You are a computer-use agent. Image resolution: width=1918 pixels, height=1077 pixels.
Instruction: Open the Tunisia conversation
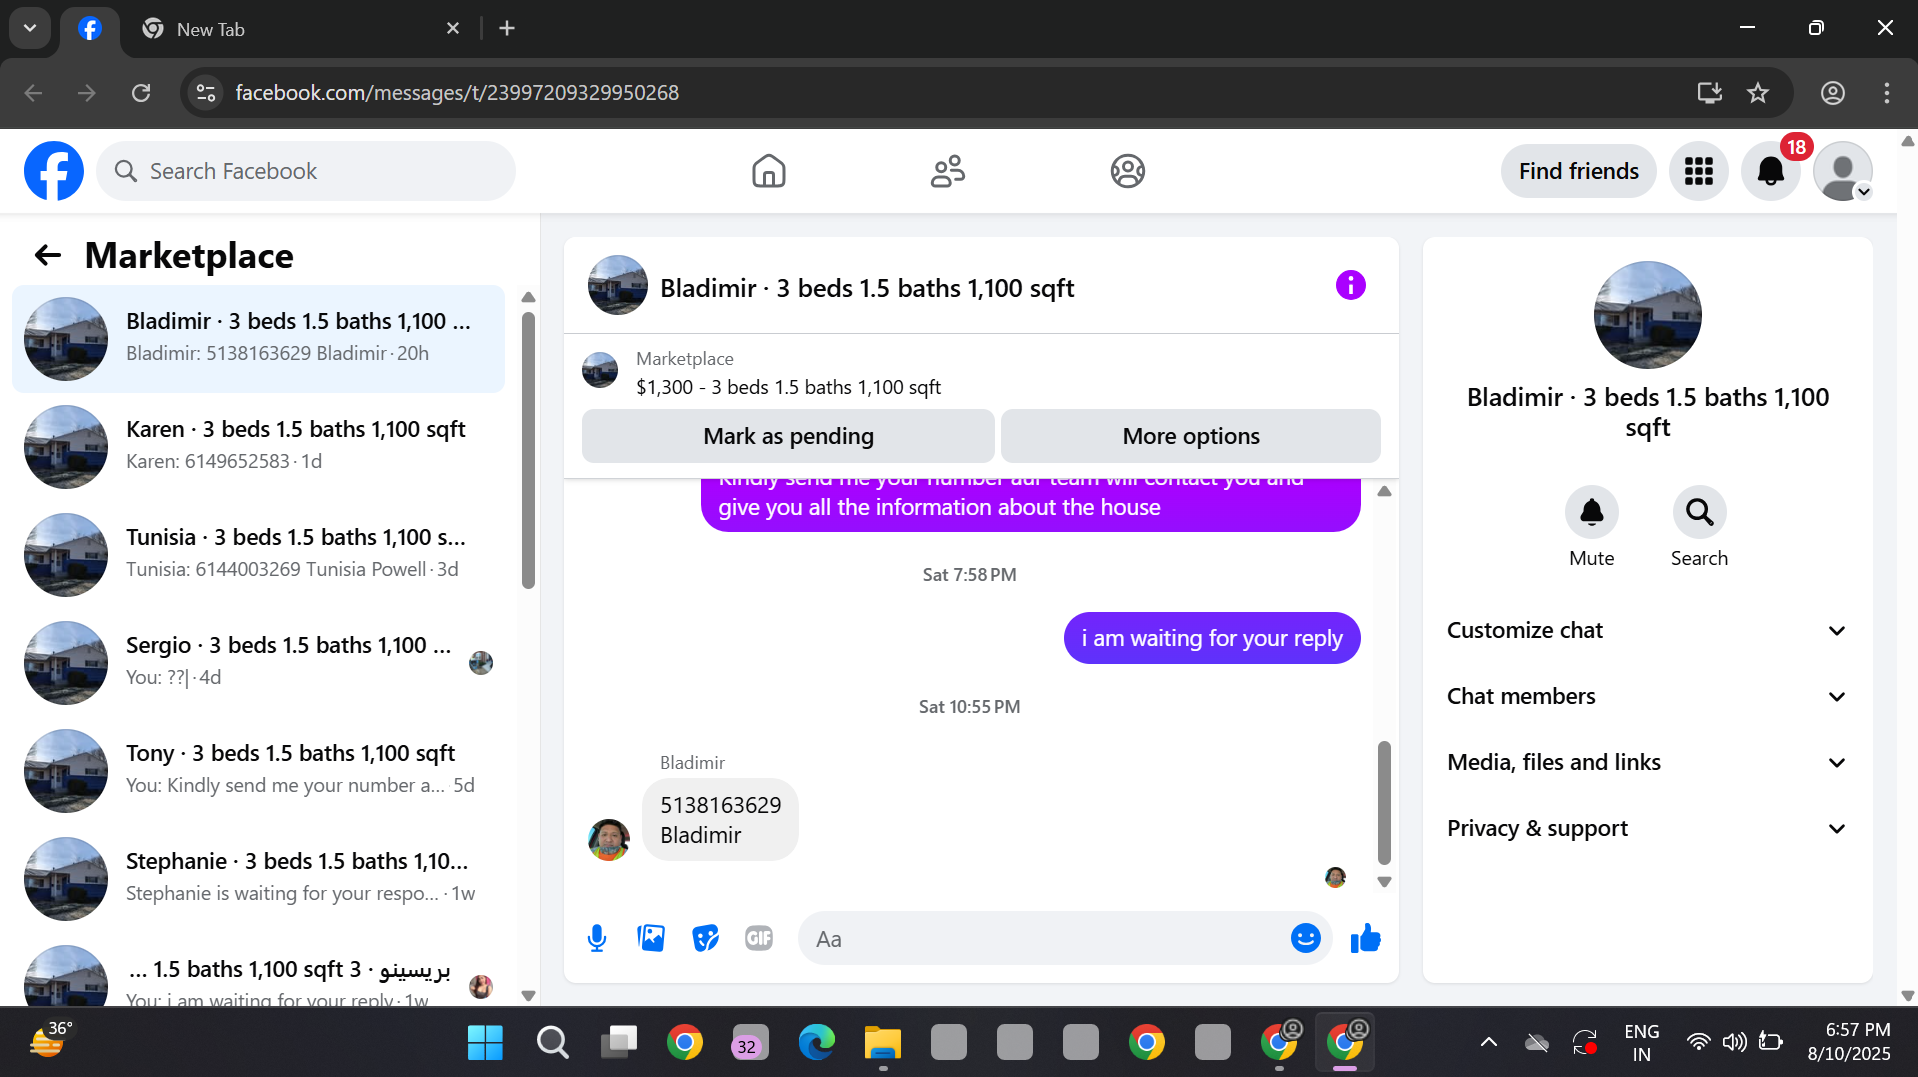point(258,554)
